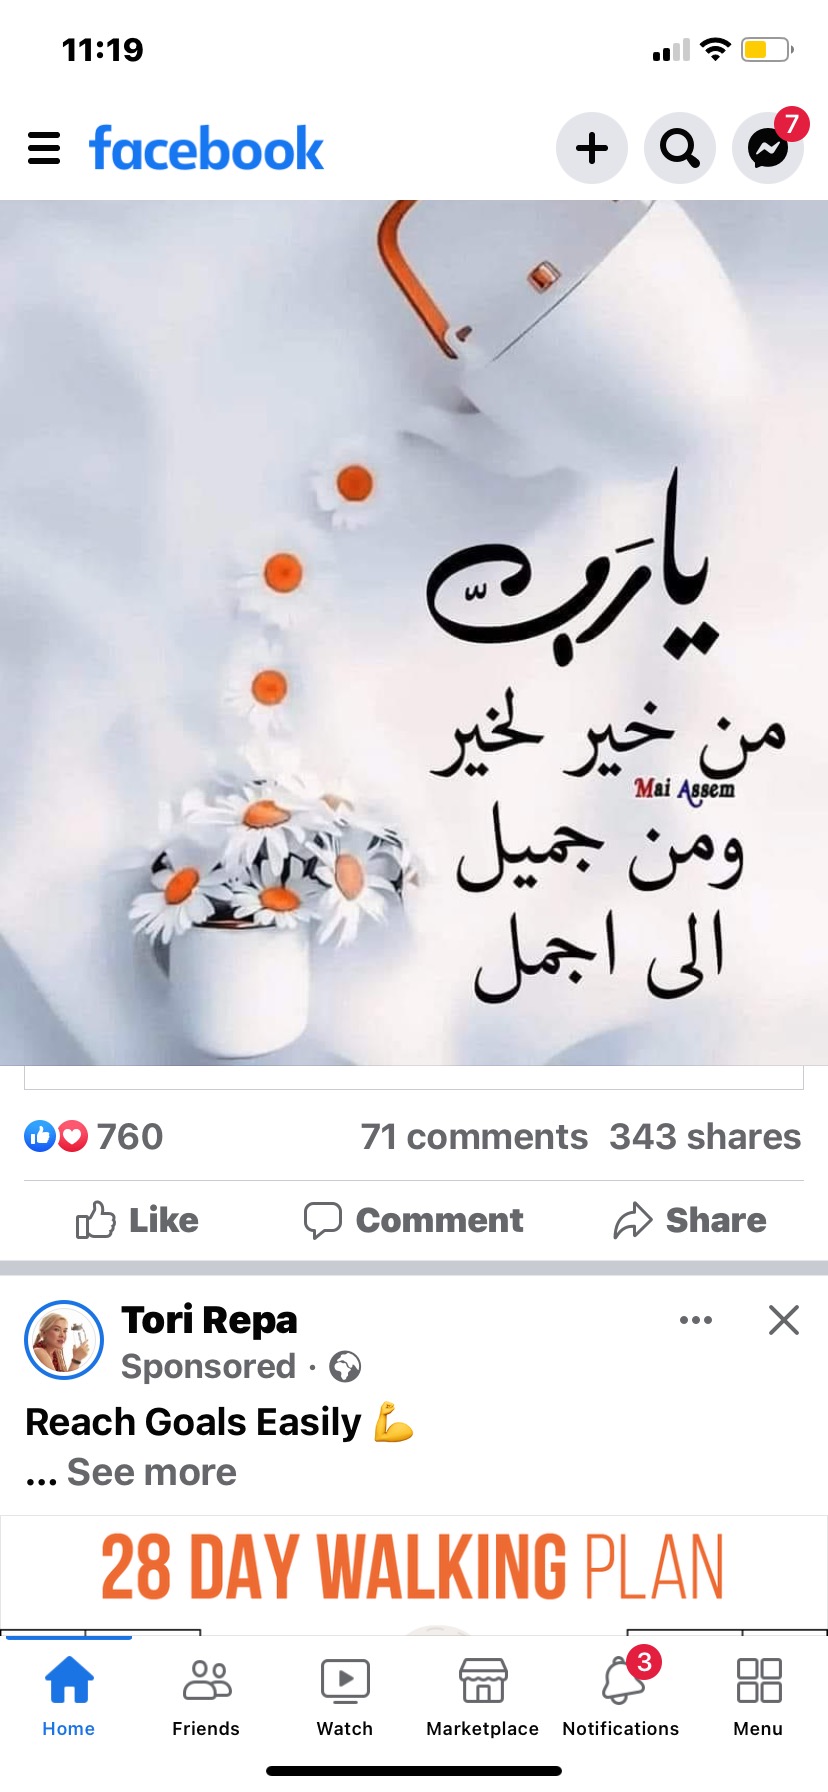Open the hamburger menu beside Facebook logo
Viewport: 828px width, 1792px height.
pyautogui.click(x=44, y=148)
